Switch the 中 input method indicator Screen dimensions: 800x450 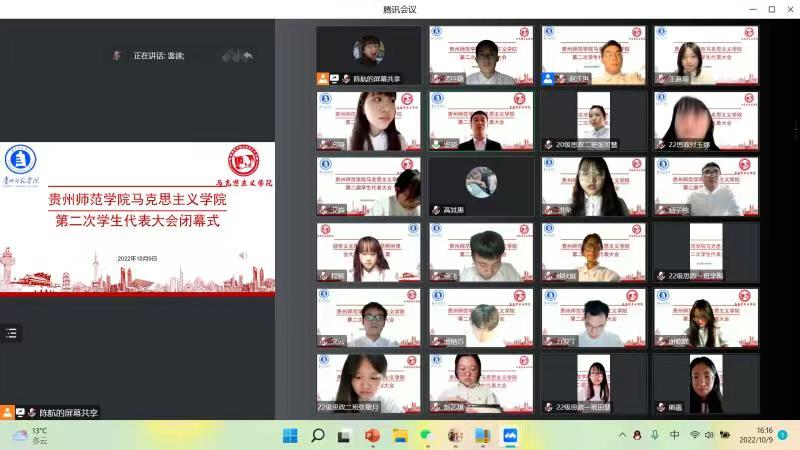click(674, 435)
